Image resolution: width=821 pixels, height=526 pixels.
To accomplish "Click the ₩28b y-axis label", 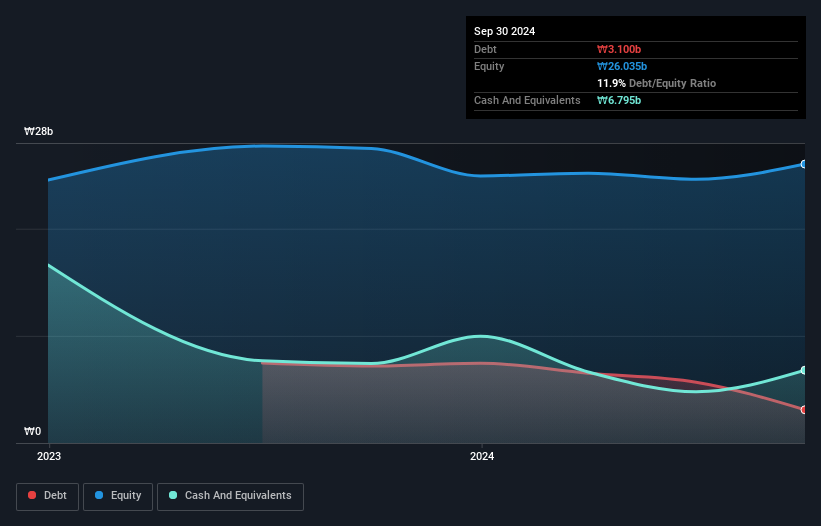I will 38,131.
